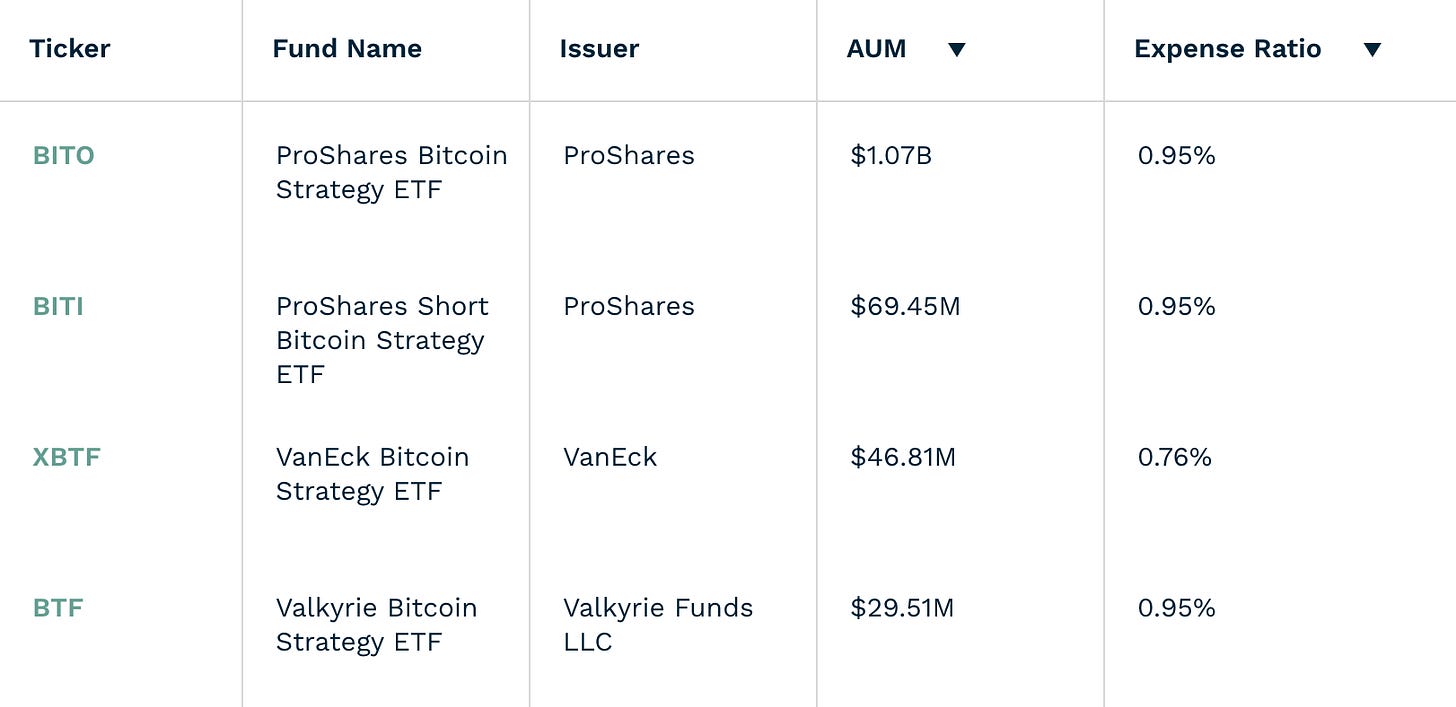The height and width of the screenshot is (707, 1456).
Task: Click Valkyrie Bitcoin Strategy ETF fund name
Action: point(376,625)
